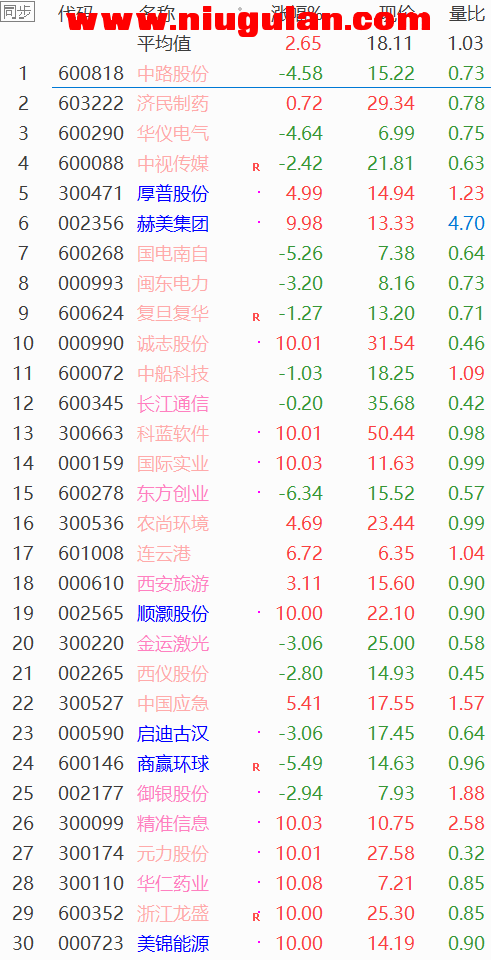Open 赫美集团 stock entry
The height and width of the screenshot is (960, 491).
pos(173,223)
